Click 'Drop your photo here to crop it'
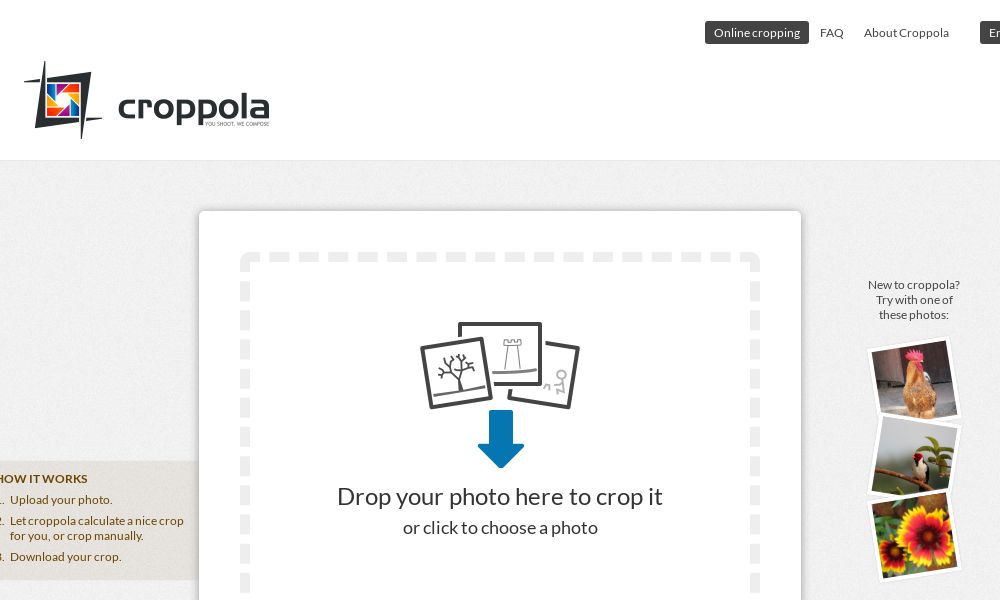 click(x=500, y=496)
